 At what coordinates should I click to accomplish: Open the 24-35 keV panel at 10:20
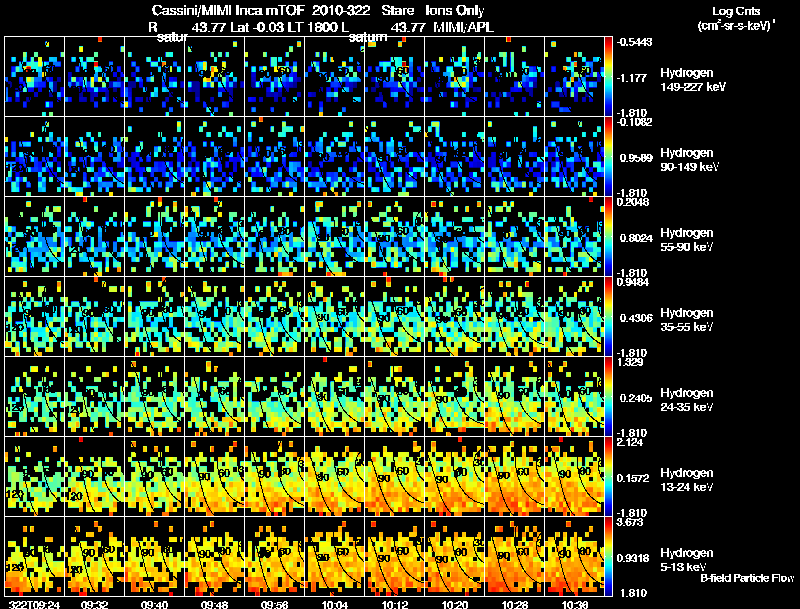pos(455,397)
